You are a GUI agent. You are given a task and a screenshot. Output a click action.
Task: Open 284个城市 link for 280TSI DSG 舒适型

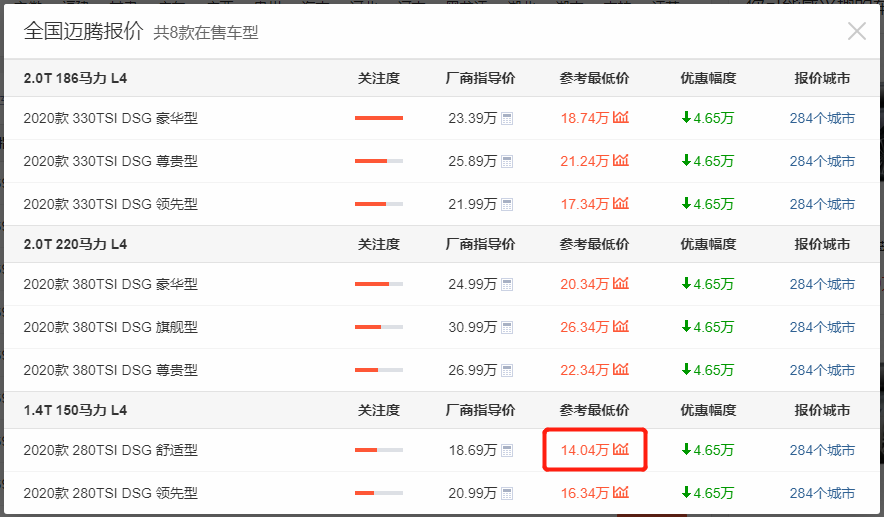coord(822,450)
